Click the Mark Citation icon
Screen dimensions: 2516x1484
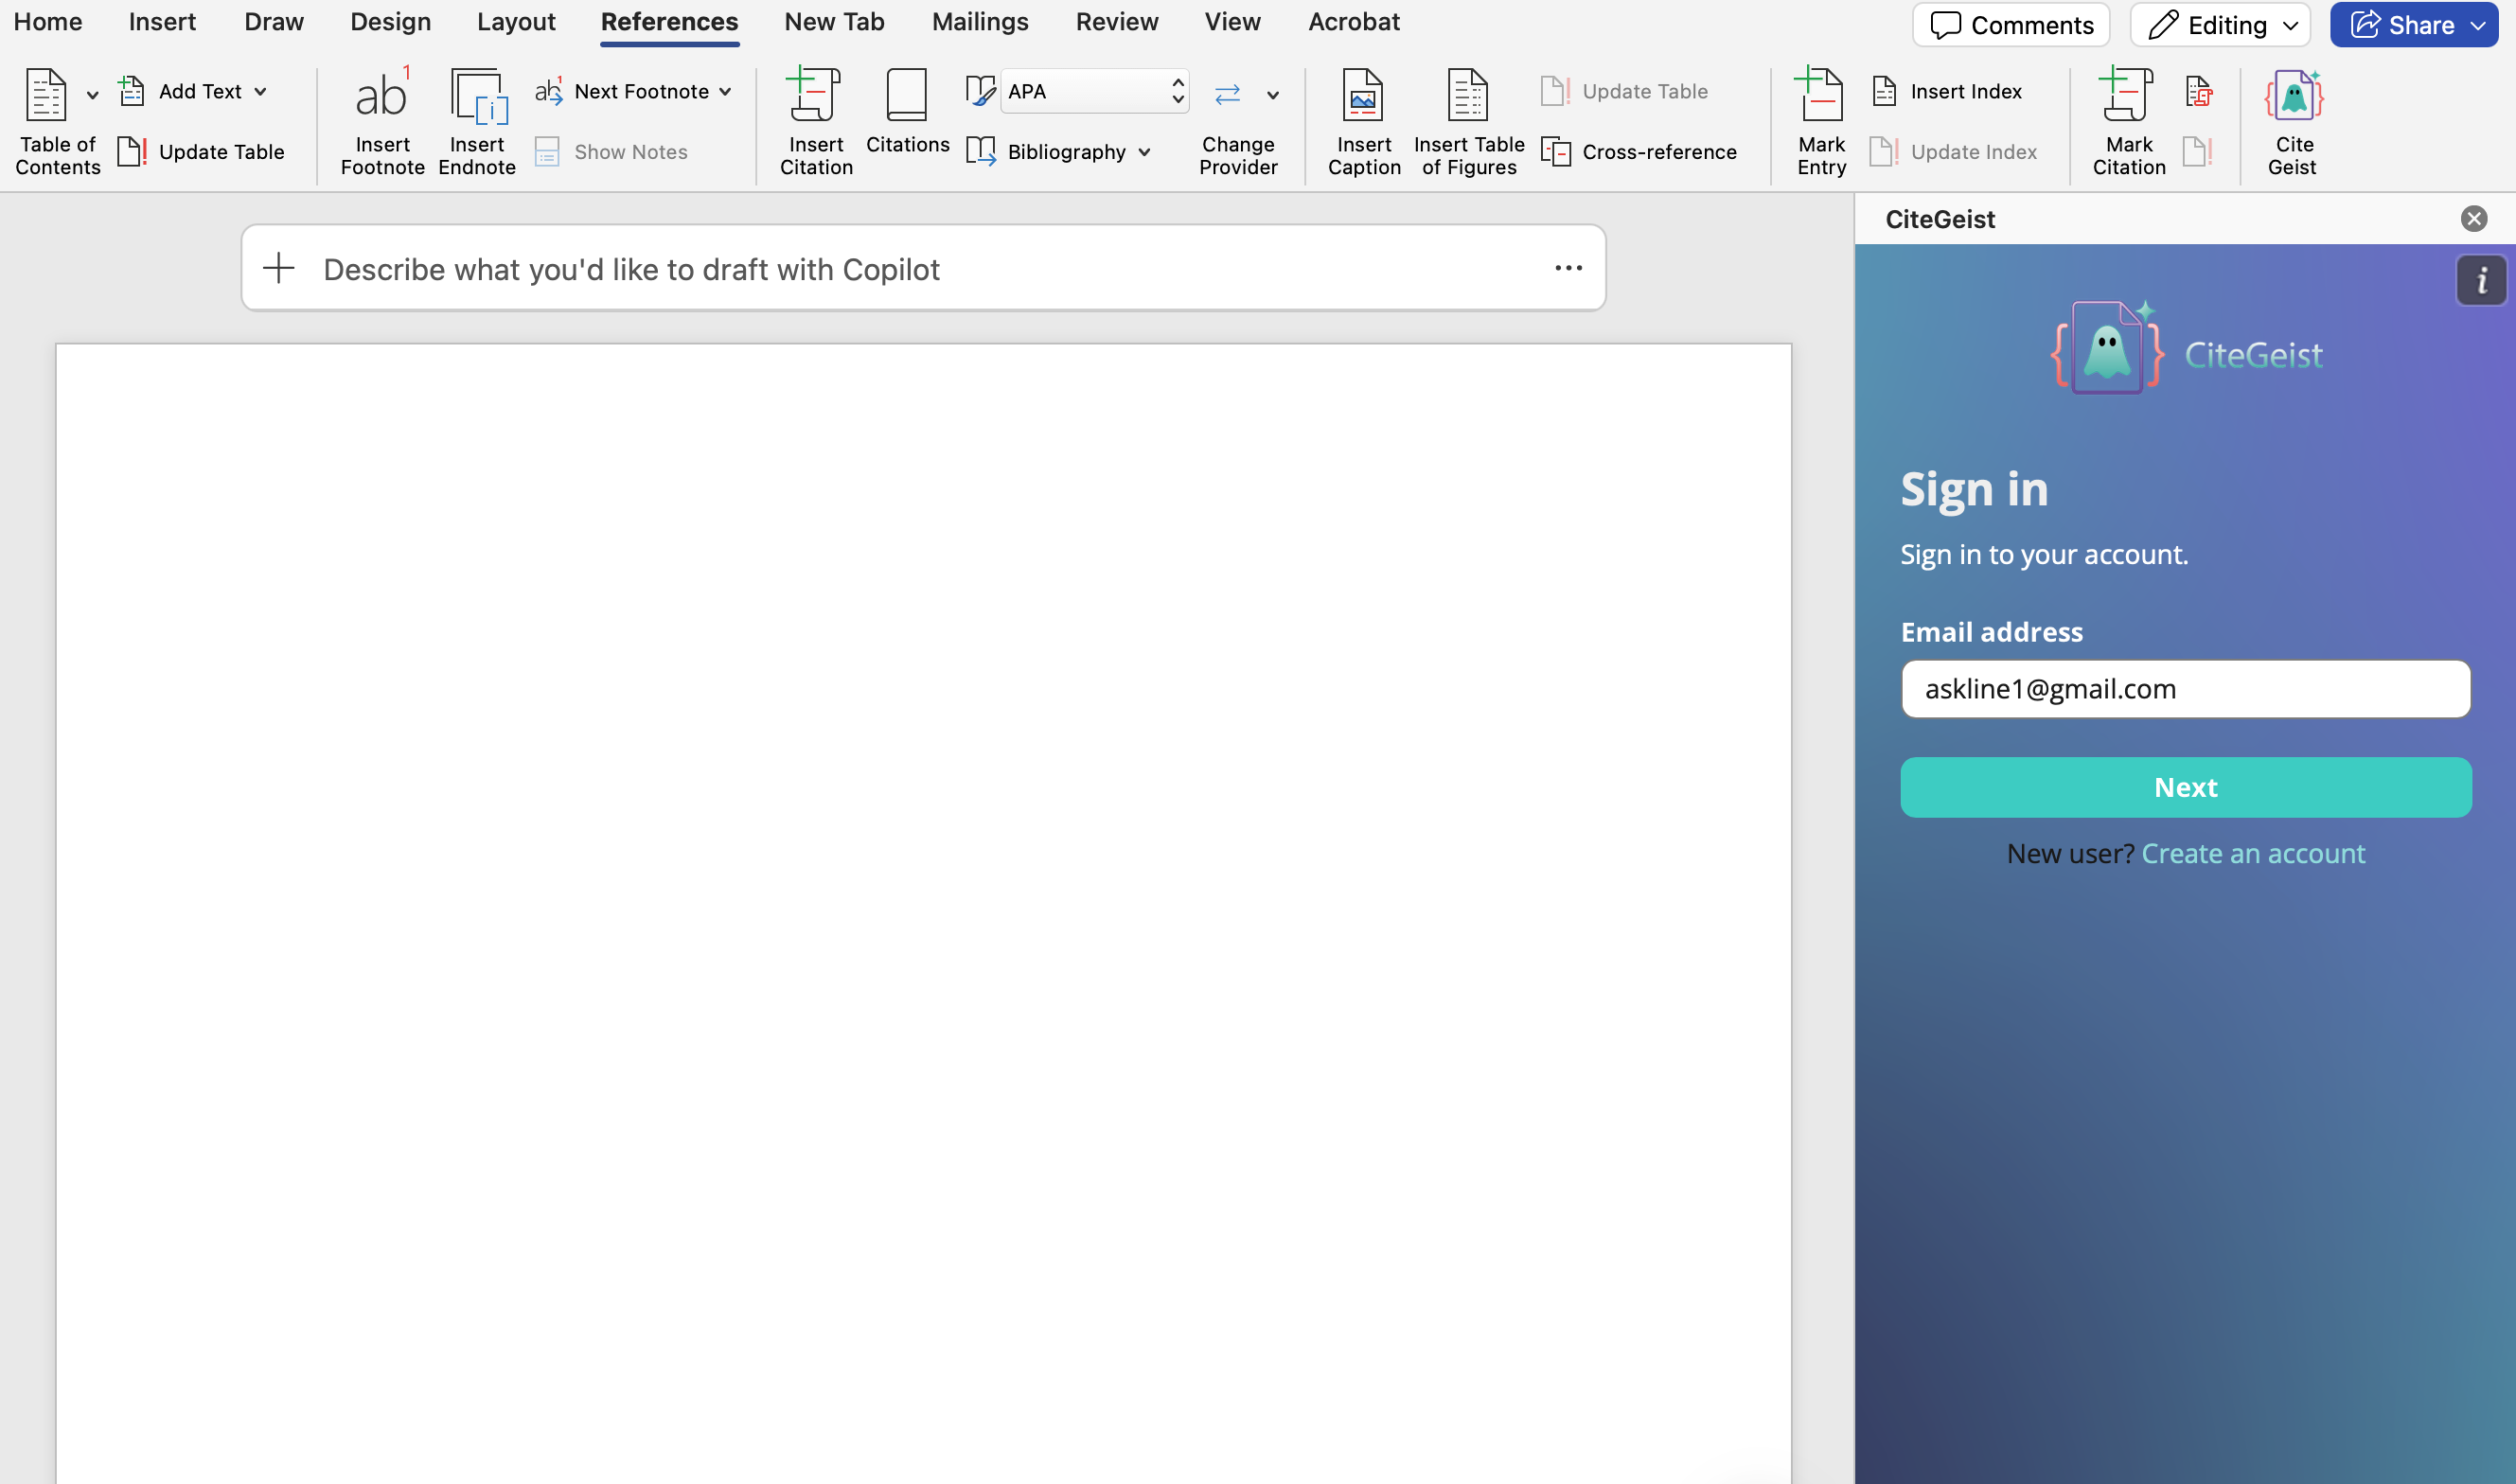coord(2127,96)
